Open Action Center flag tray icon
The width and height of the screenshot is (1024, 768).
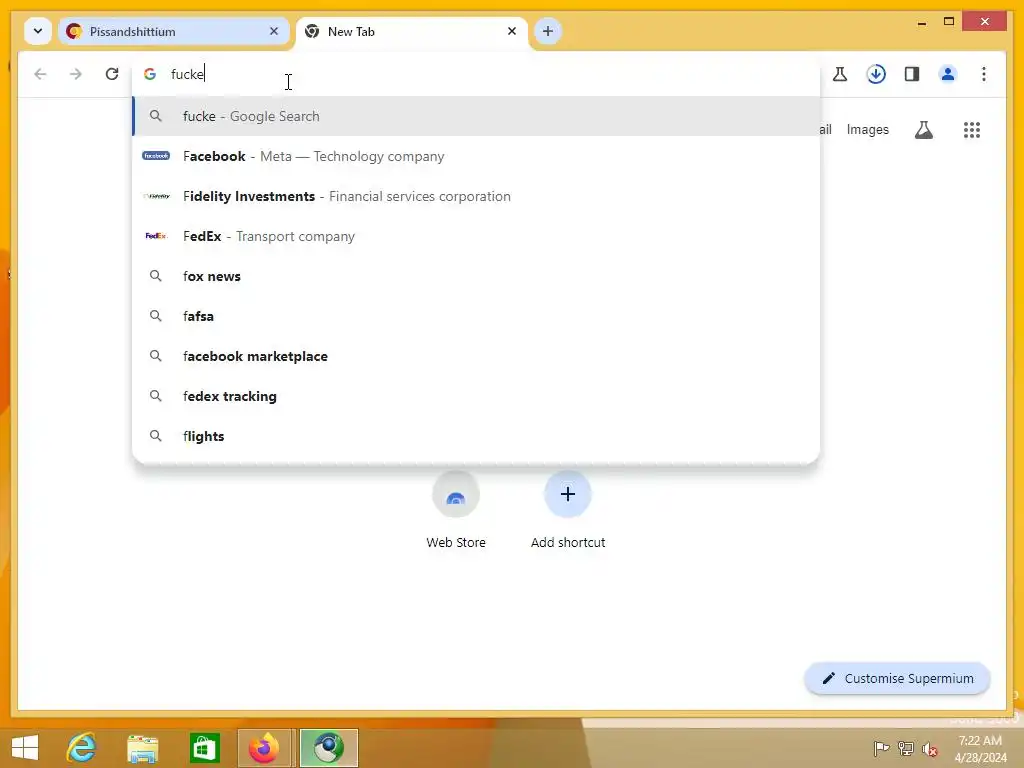pos(881,748)
